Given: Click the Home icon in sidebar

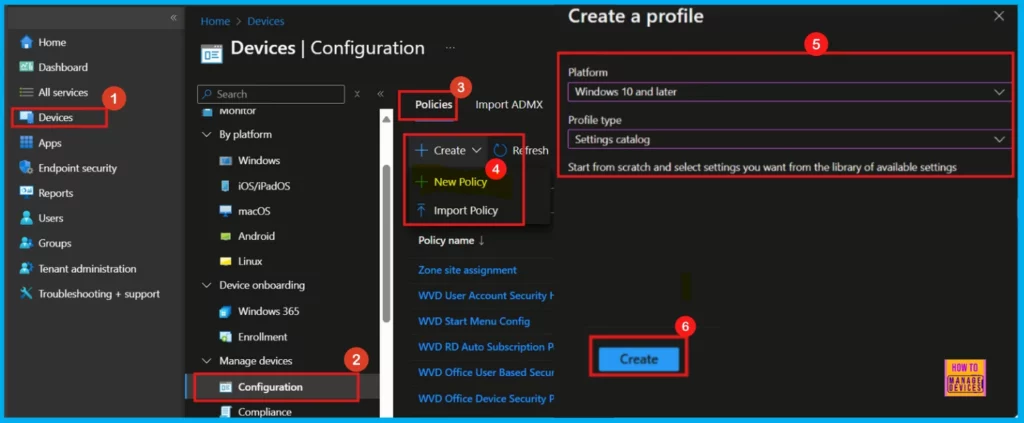Looking at the screenshot, I should pyautogui.click(x=26, y=42).
